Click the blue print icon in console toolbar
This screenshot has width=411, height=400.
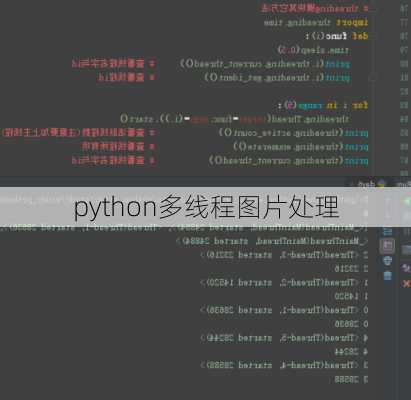point(387,261)
